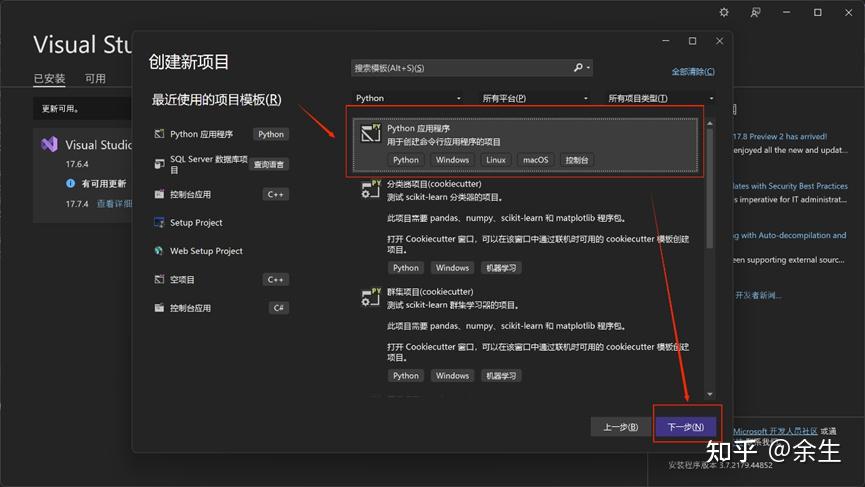
Task: Open the 所有项目类型(T) dropdown
Action: (661, 98)
